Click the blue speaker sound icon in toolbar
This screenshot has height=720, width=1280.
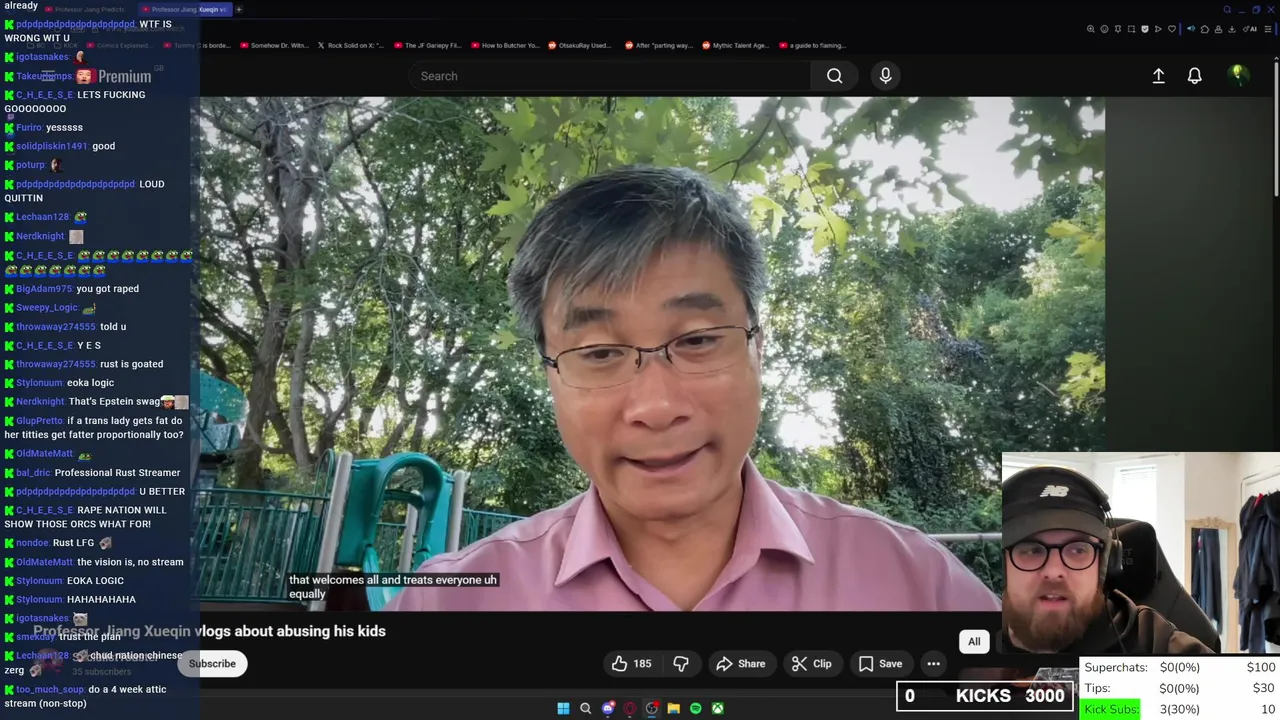[x=1191, y=29]
